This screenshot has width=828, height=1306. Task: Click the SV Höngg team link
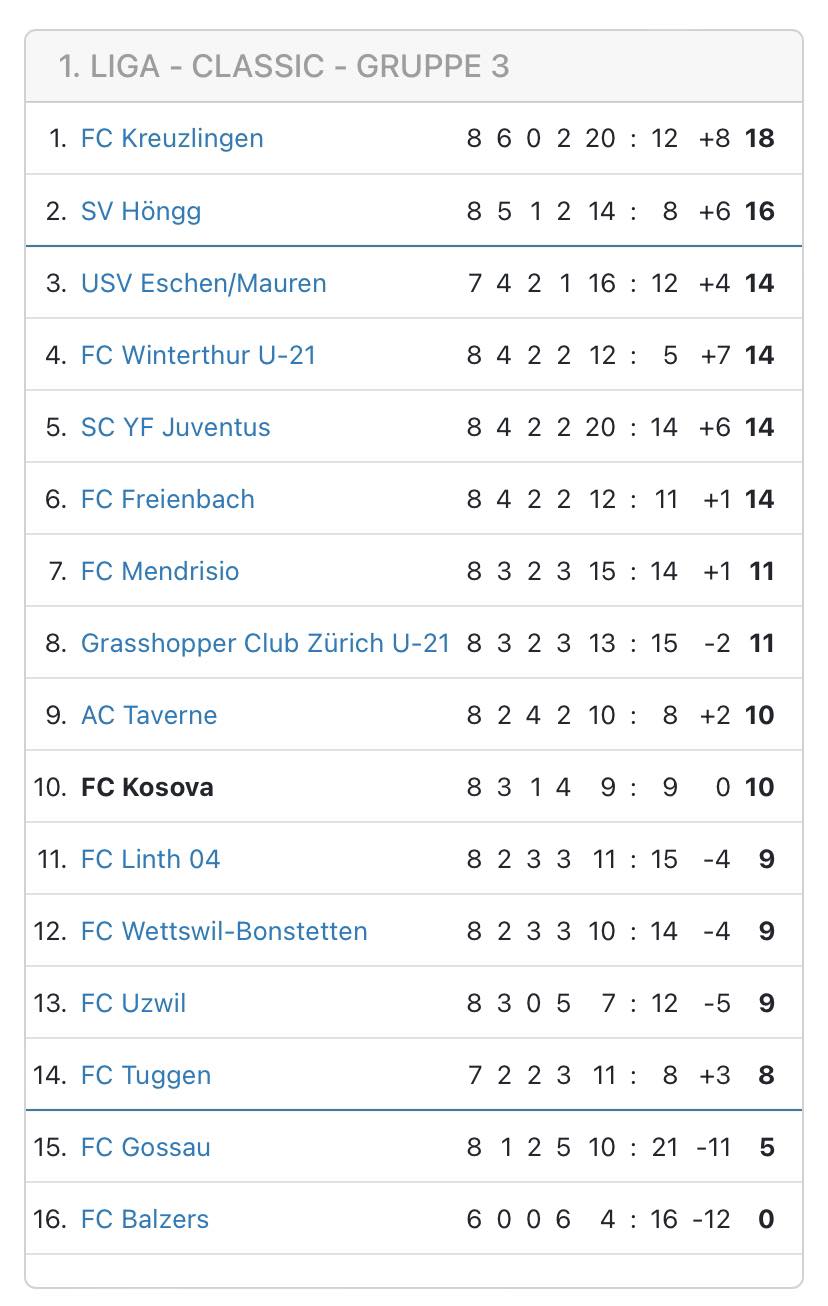(141, 211)
